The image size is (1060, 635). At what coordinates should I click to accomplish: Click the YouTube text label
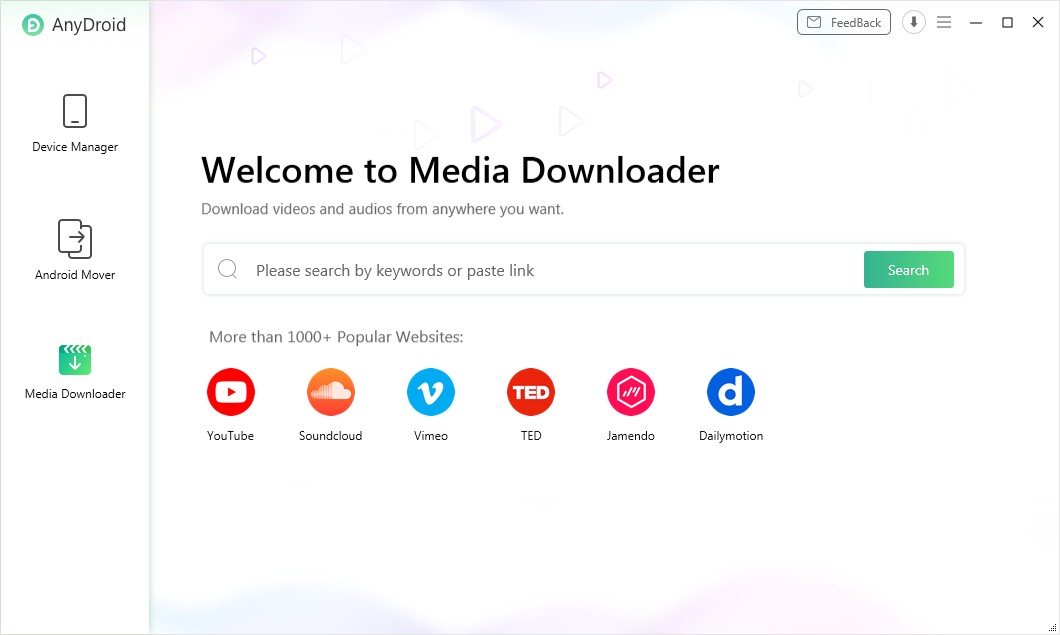[230, 436]
